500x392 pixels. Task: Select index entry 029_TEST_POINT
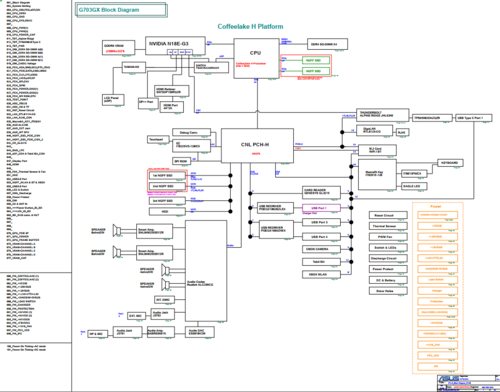17,100
